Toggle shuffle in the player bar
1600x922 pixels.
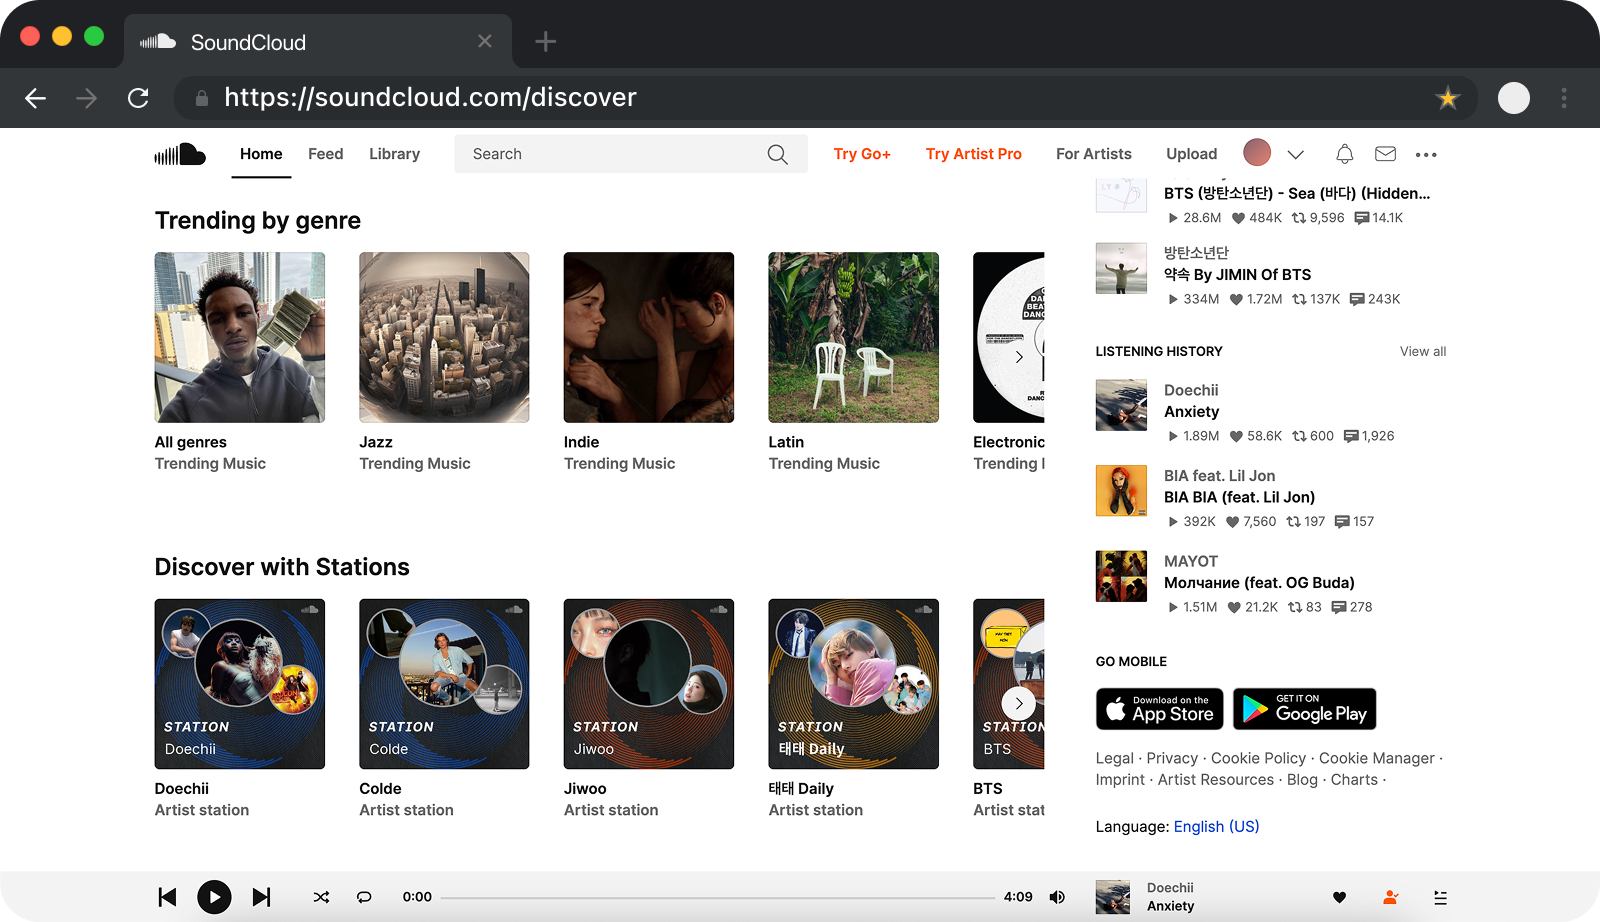pos(321,897)
